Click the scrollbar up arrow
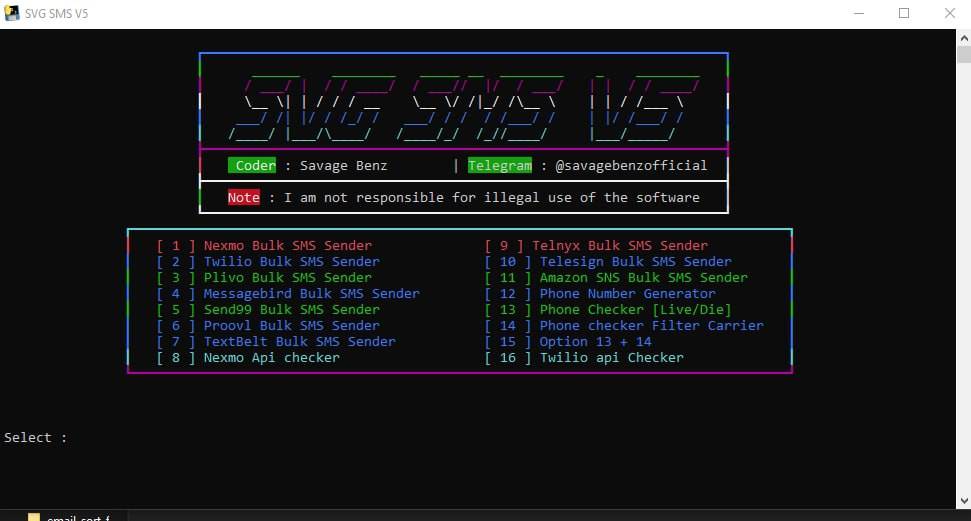971x521 pixels. pos(964,38)
